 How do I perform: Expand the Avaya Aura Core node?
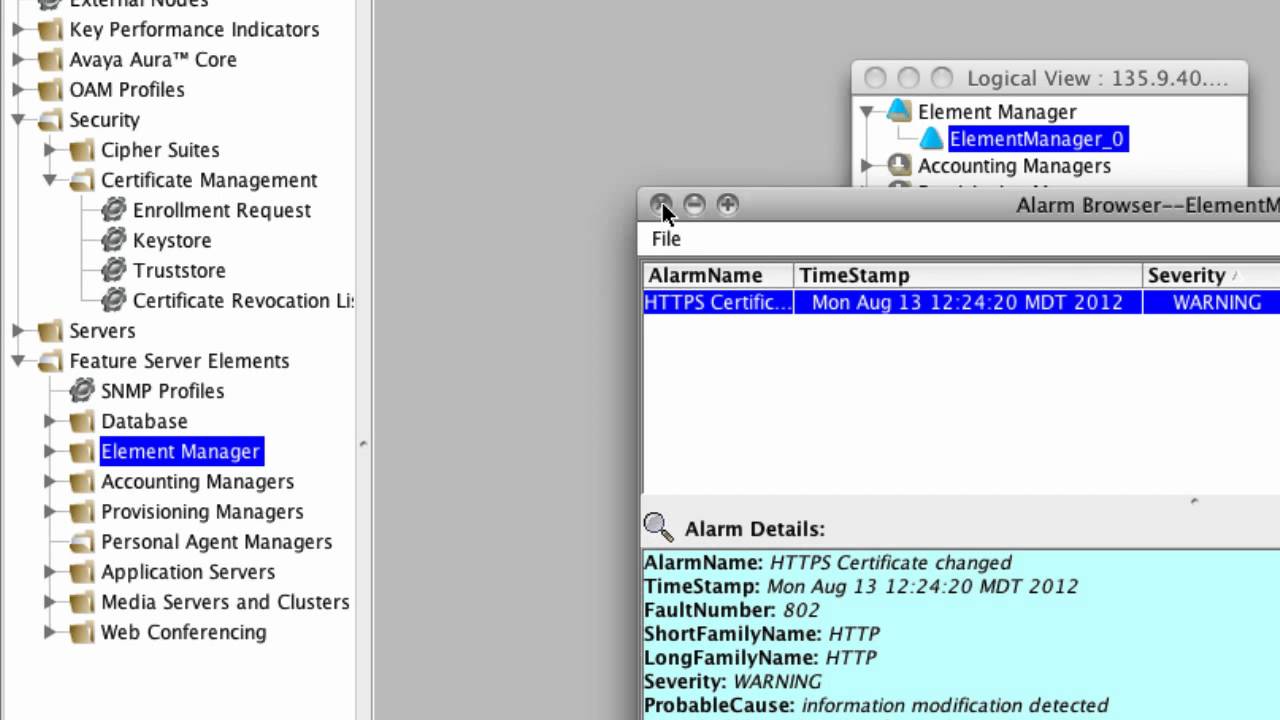coord(18,60)
